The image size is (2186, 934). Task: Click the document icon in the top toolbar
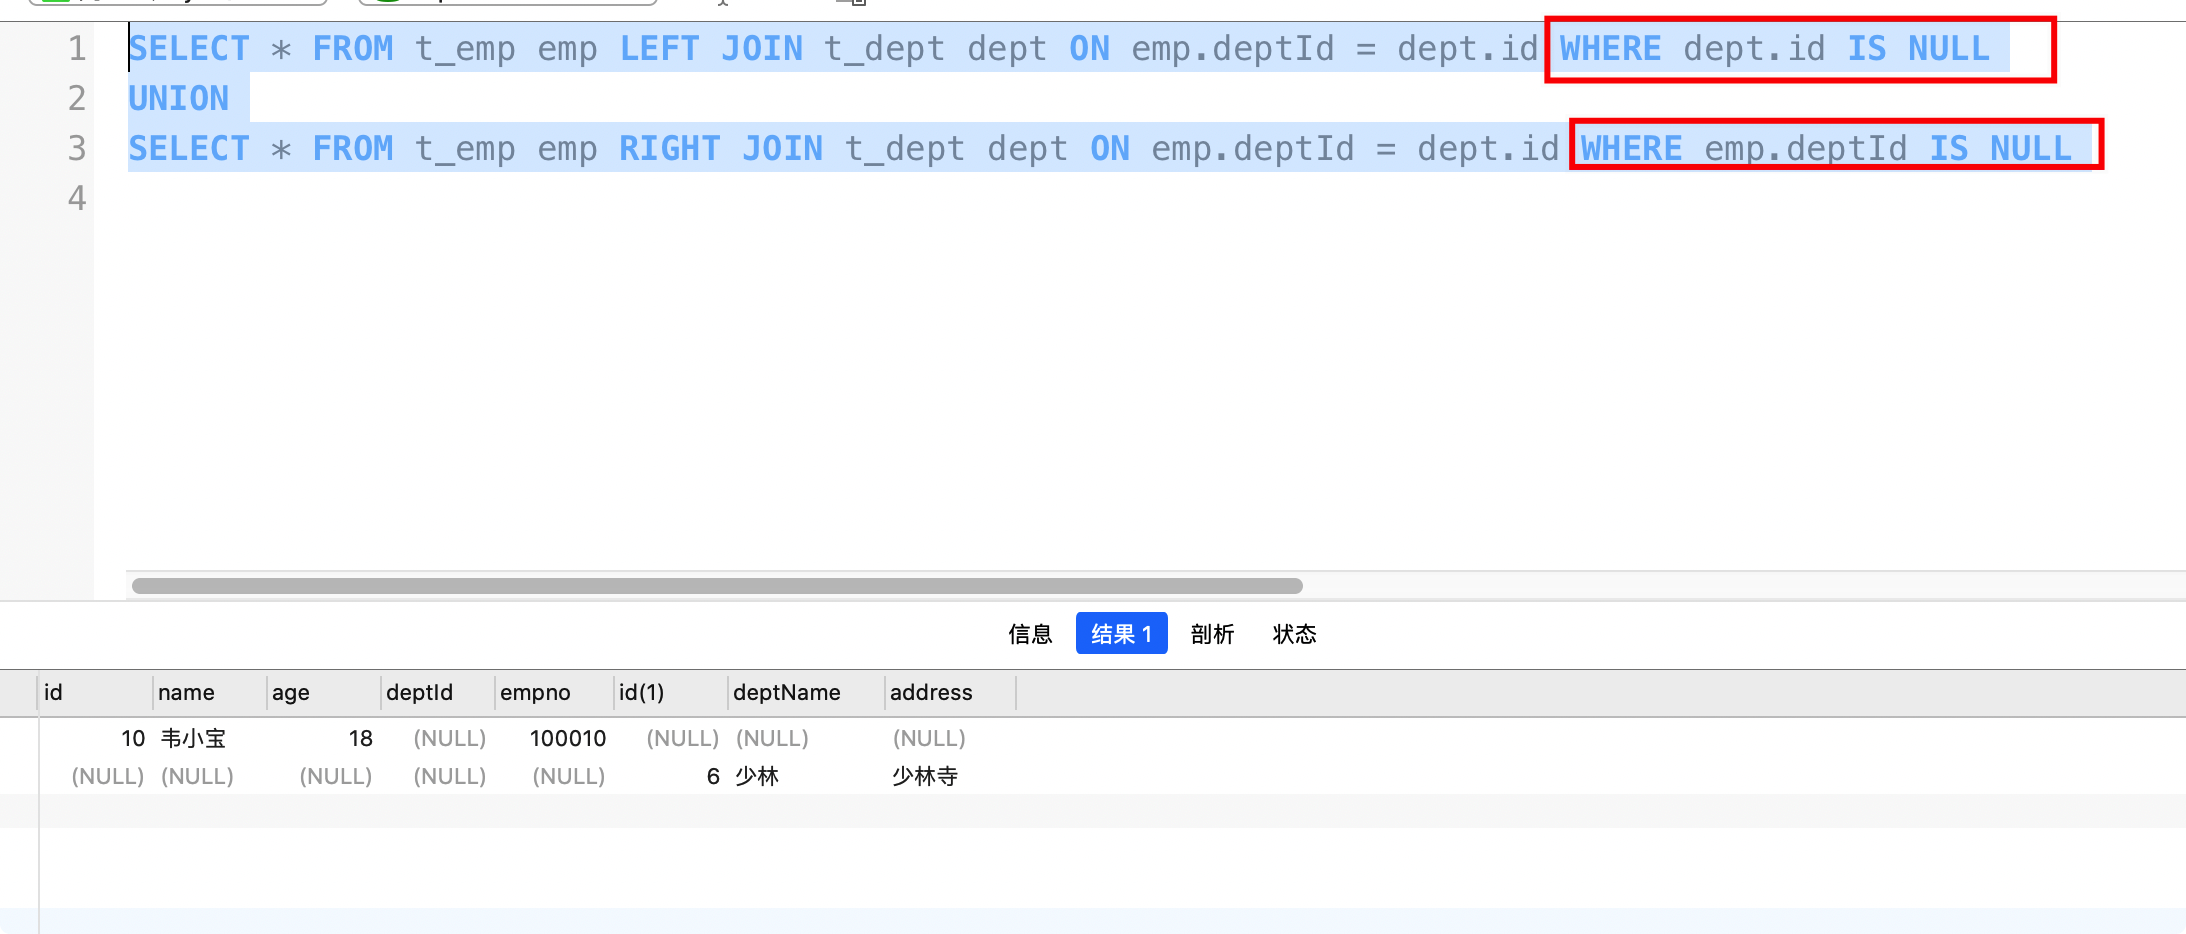855,4
